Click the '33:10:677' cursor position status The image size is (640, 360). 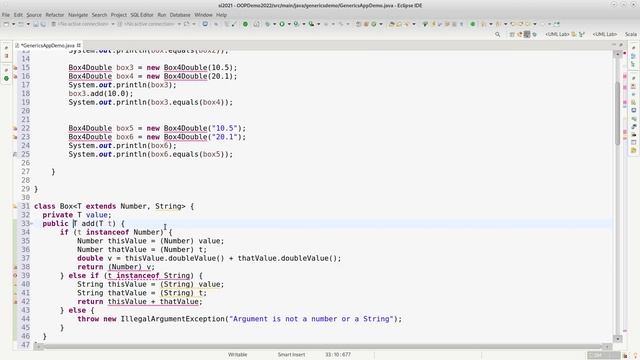pyautogui.click(x=338, y=355)
